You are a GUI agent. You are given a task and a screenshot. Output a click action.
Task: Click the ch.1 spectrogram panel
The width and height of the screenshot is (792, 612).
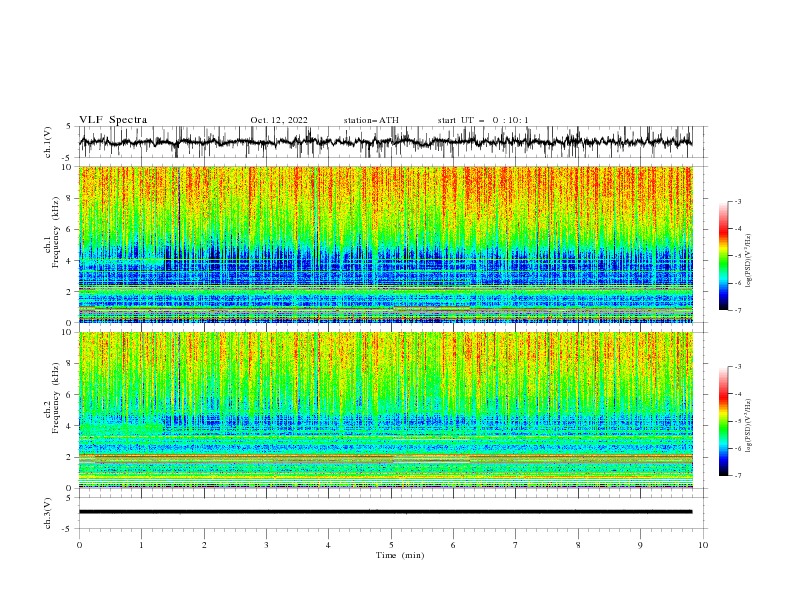coord(385,244)
